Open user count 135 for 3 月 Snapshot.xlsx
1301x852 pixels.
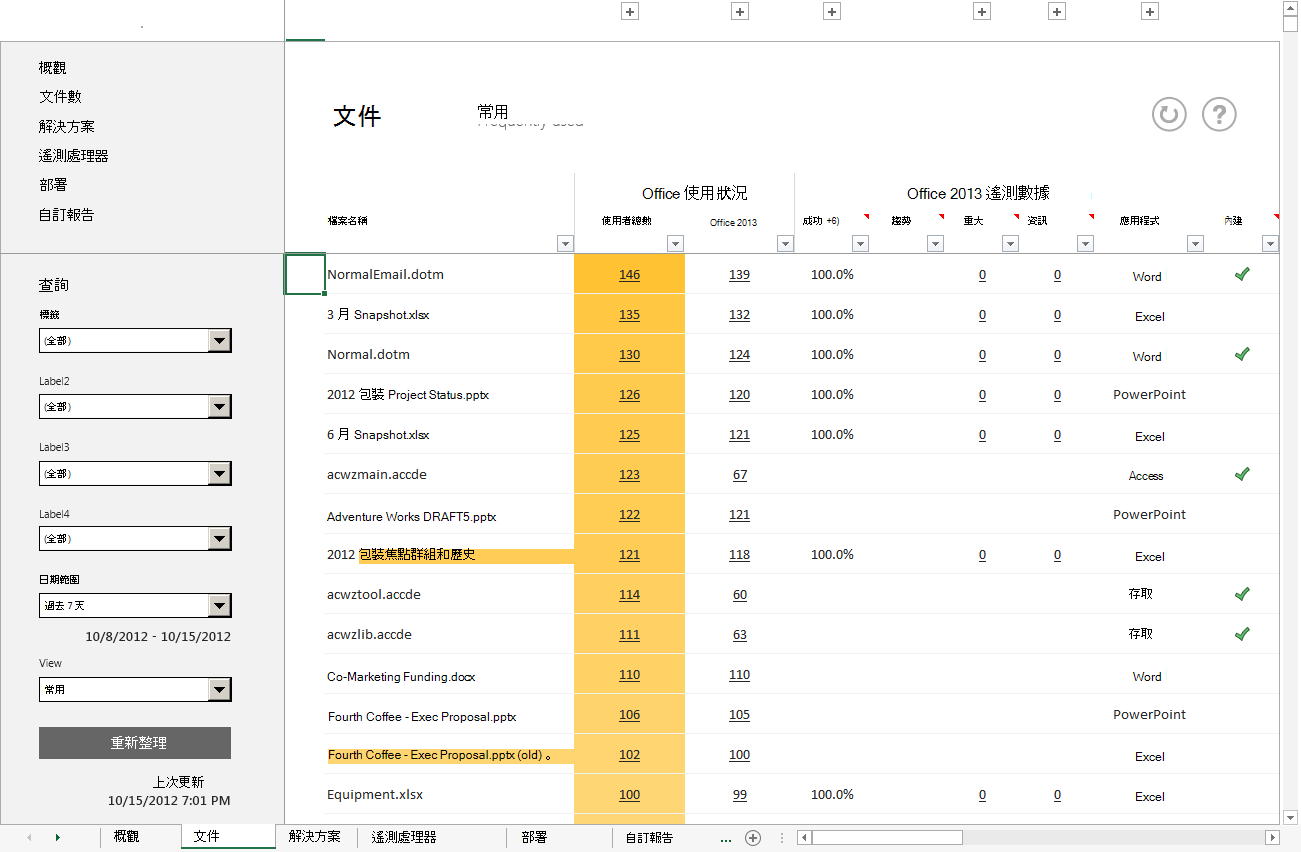(629, 315)
